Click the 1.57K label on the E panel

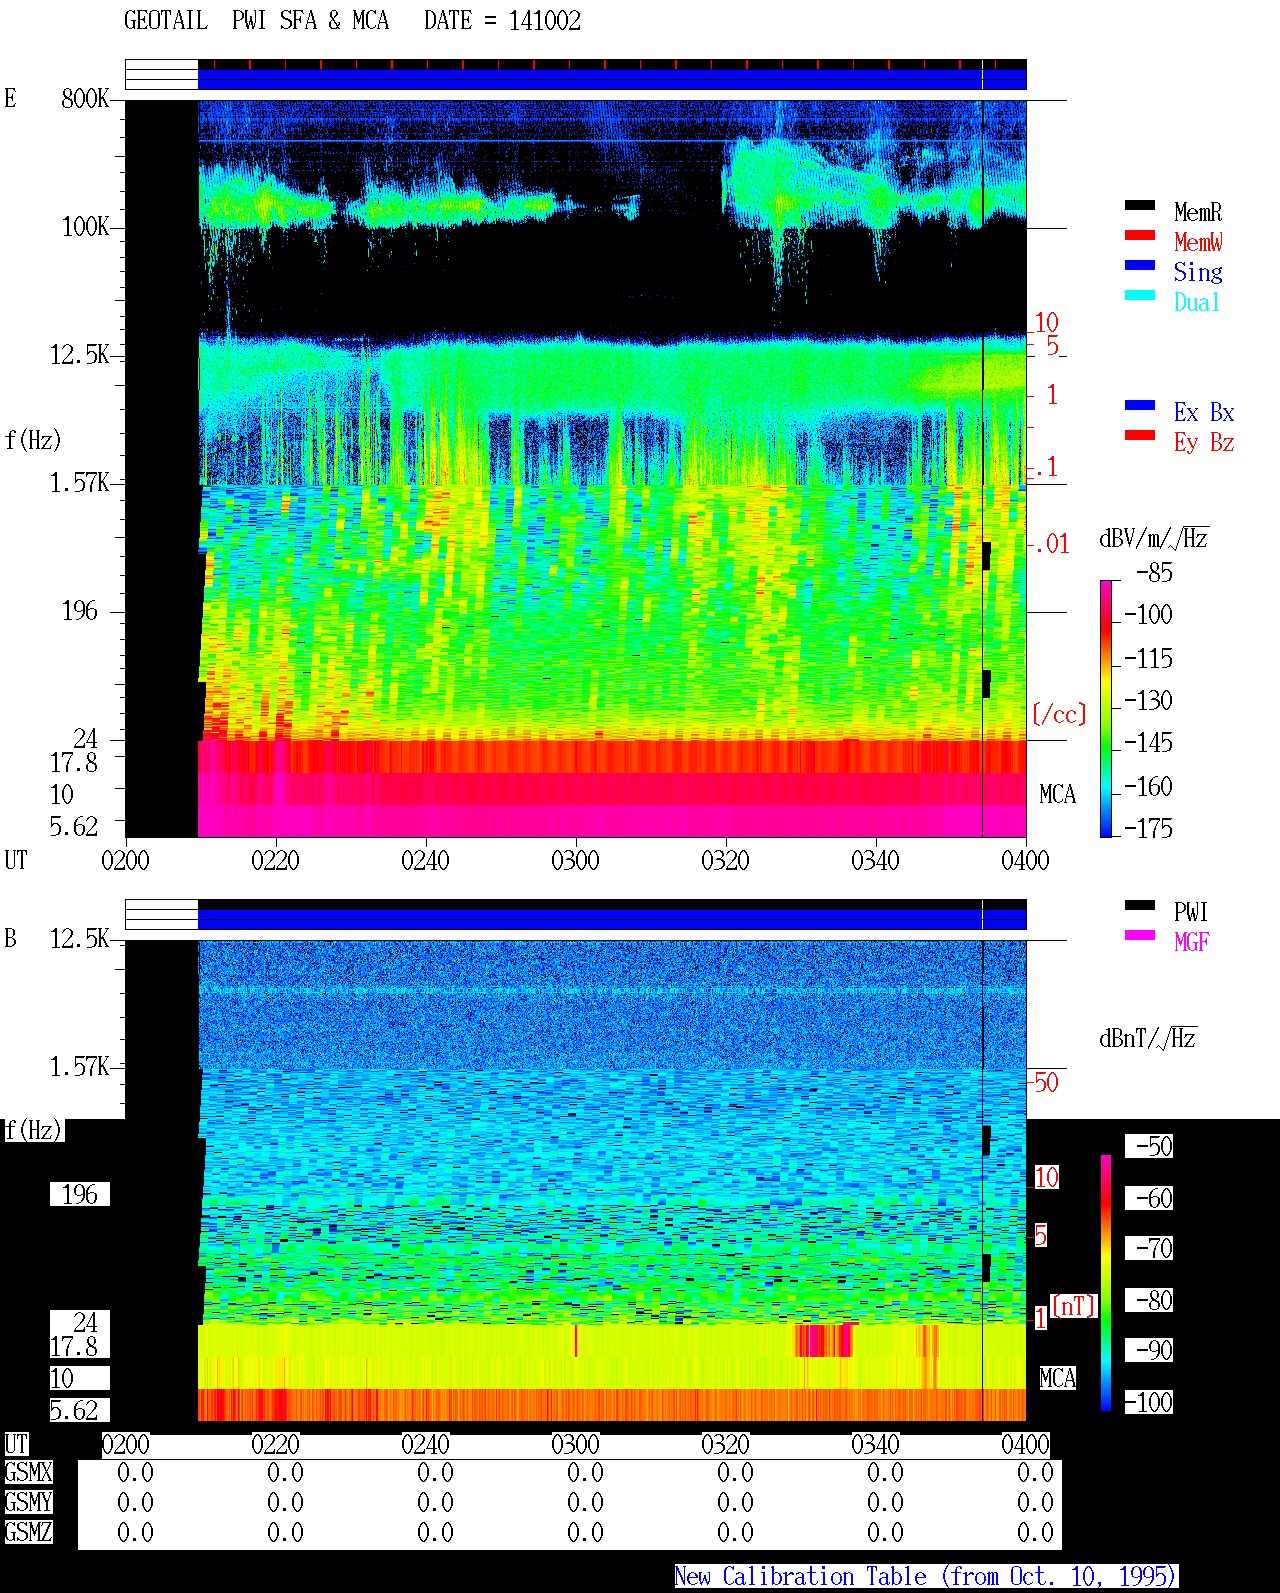pos(80,482)
